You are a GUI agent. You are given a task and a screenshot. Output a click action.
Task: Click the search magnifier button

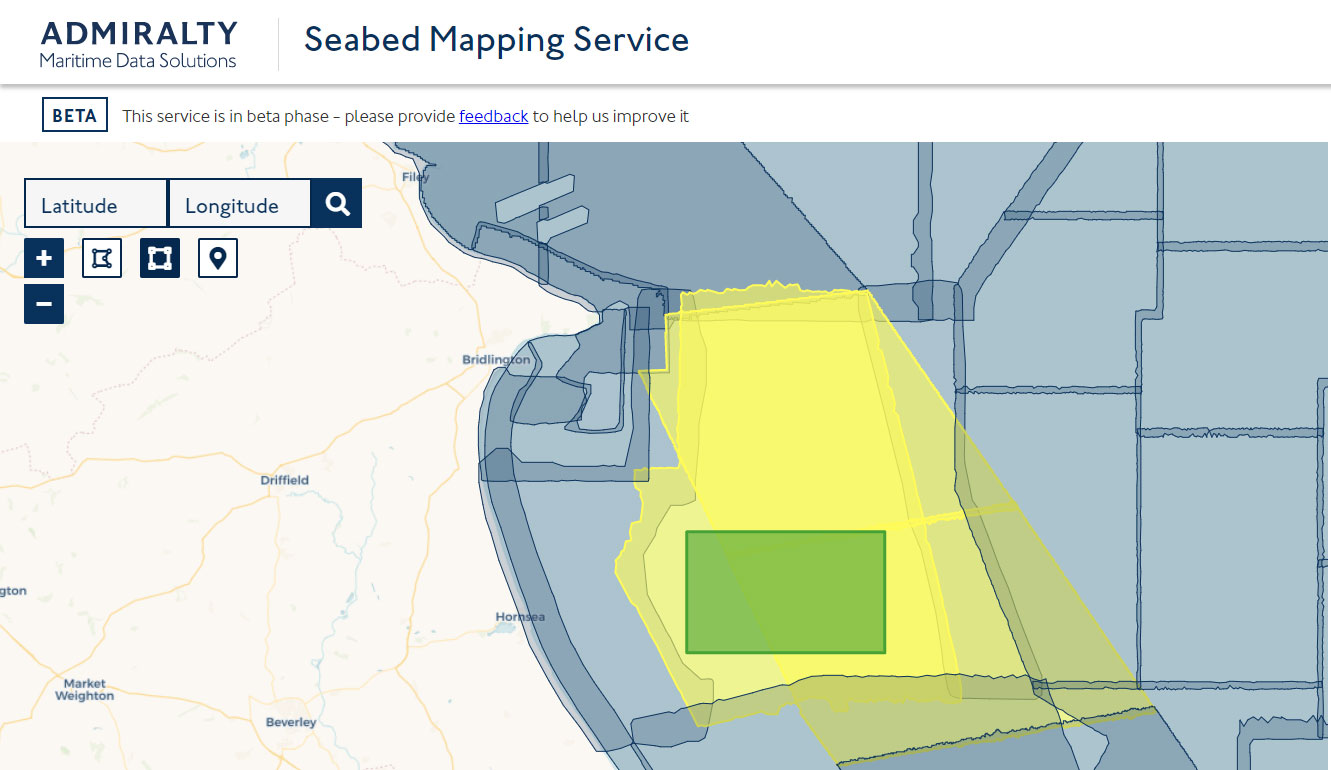tap(336, 202)
